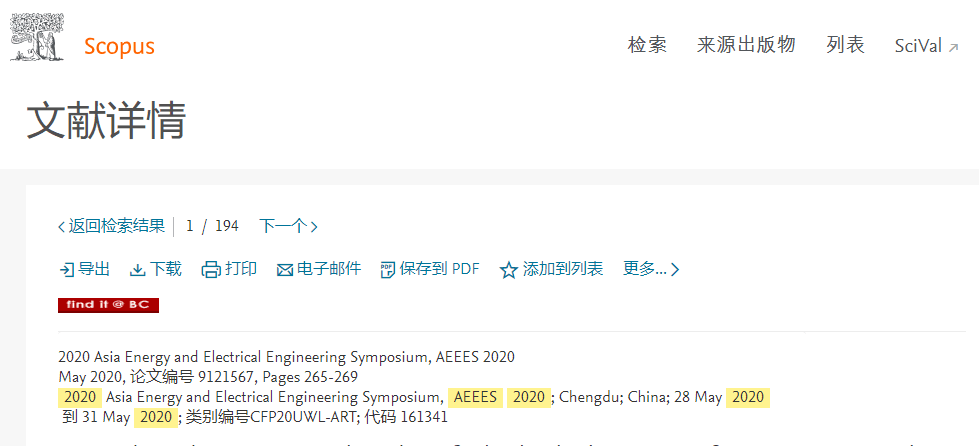The image size is (979, 446).
Task: Expand the 更多... options chevron
Action: tap(674, 270)
